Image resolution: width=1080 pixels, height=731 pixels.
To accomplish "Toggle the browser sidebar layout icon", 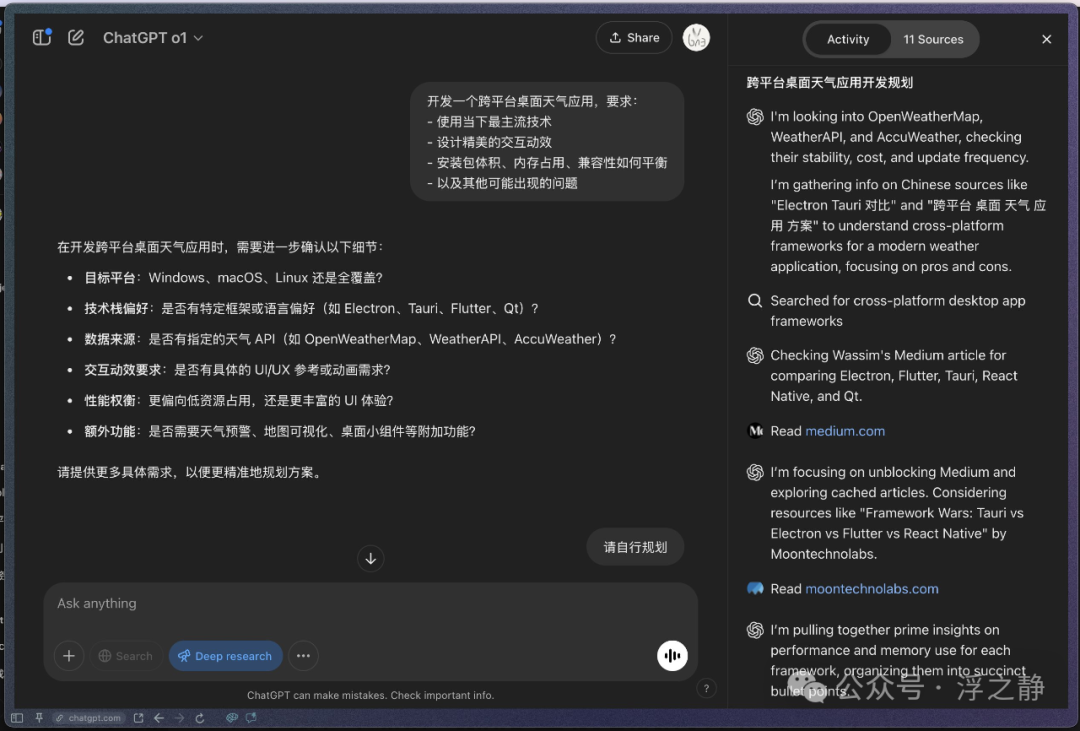I will click(x=17, y=718).
